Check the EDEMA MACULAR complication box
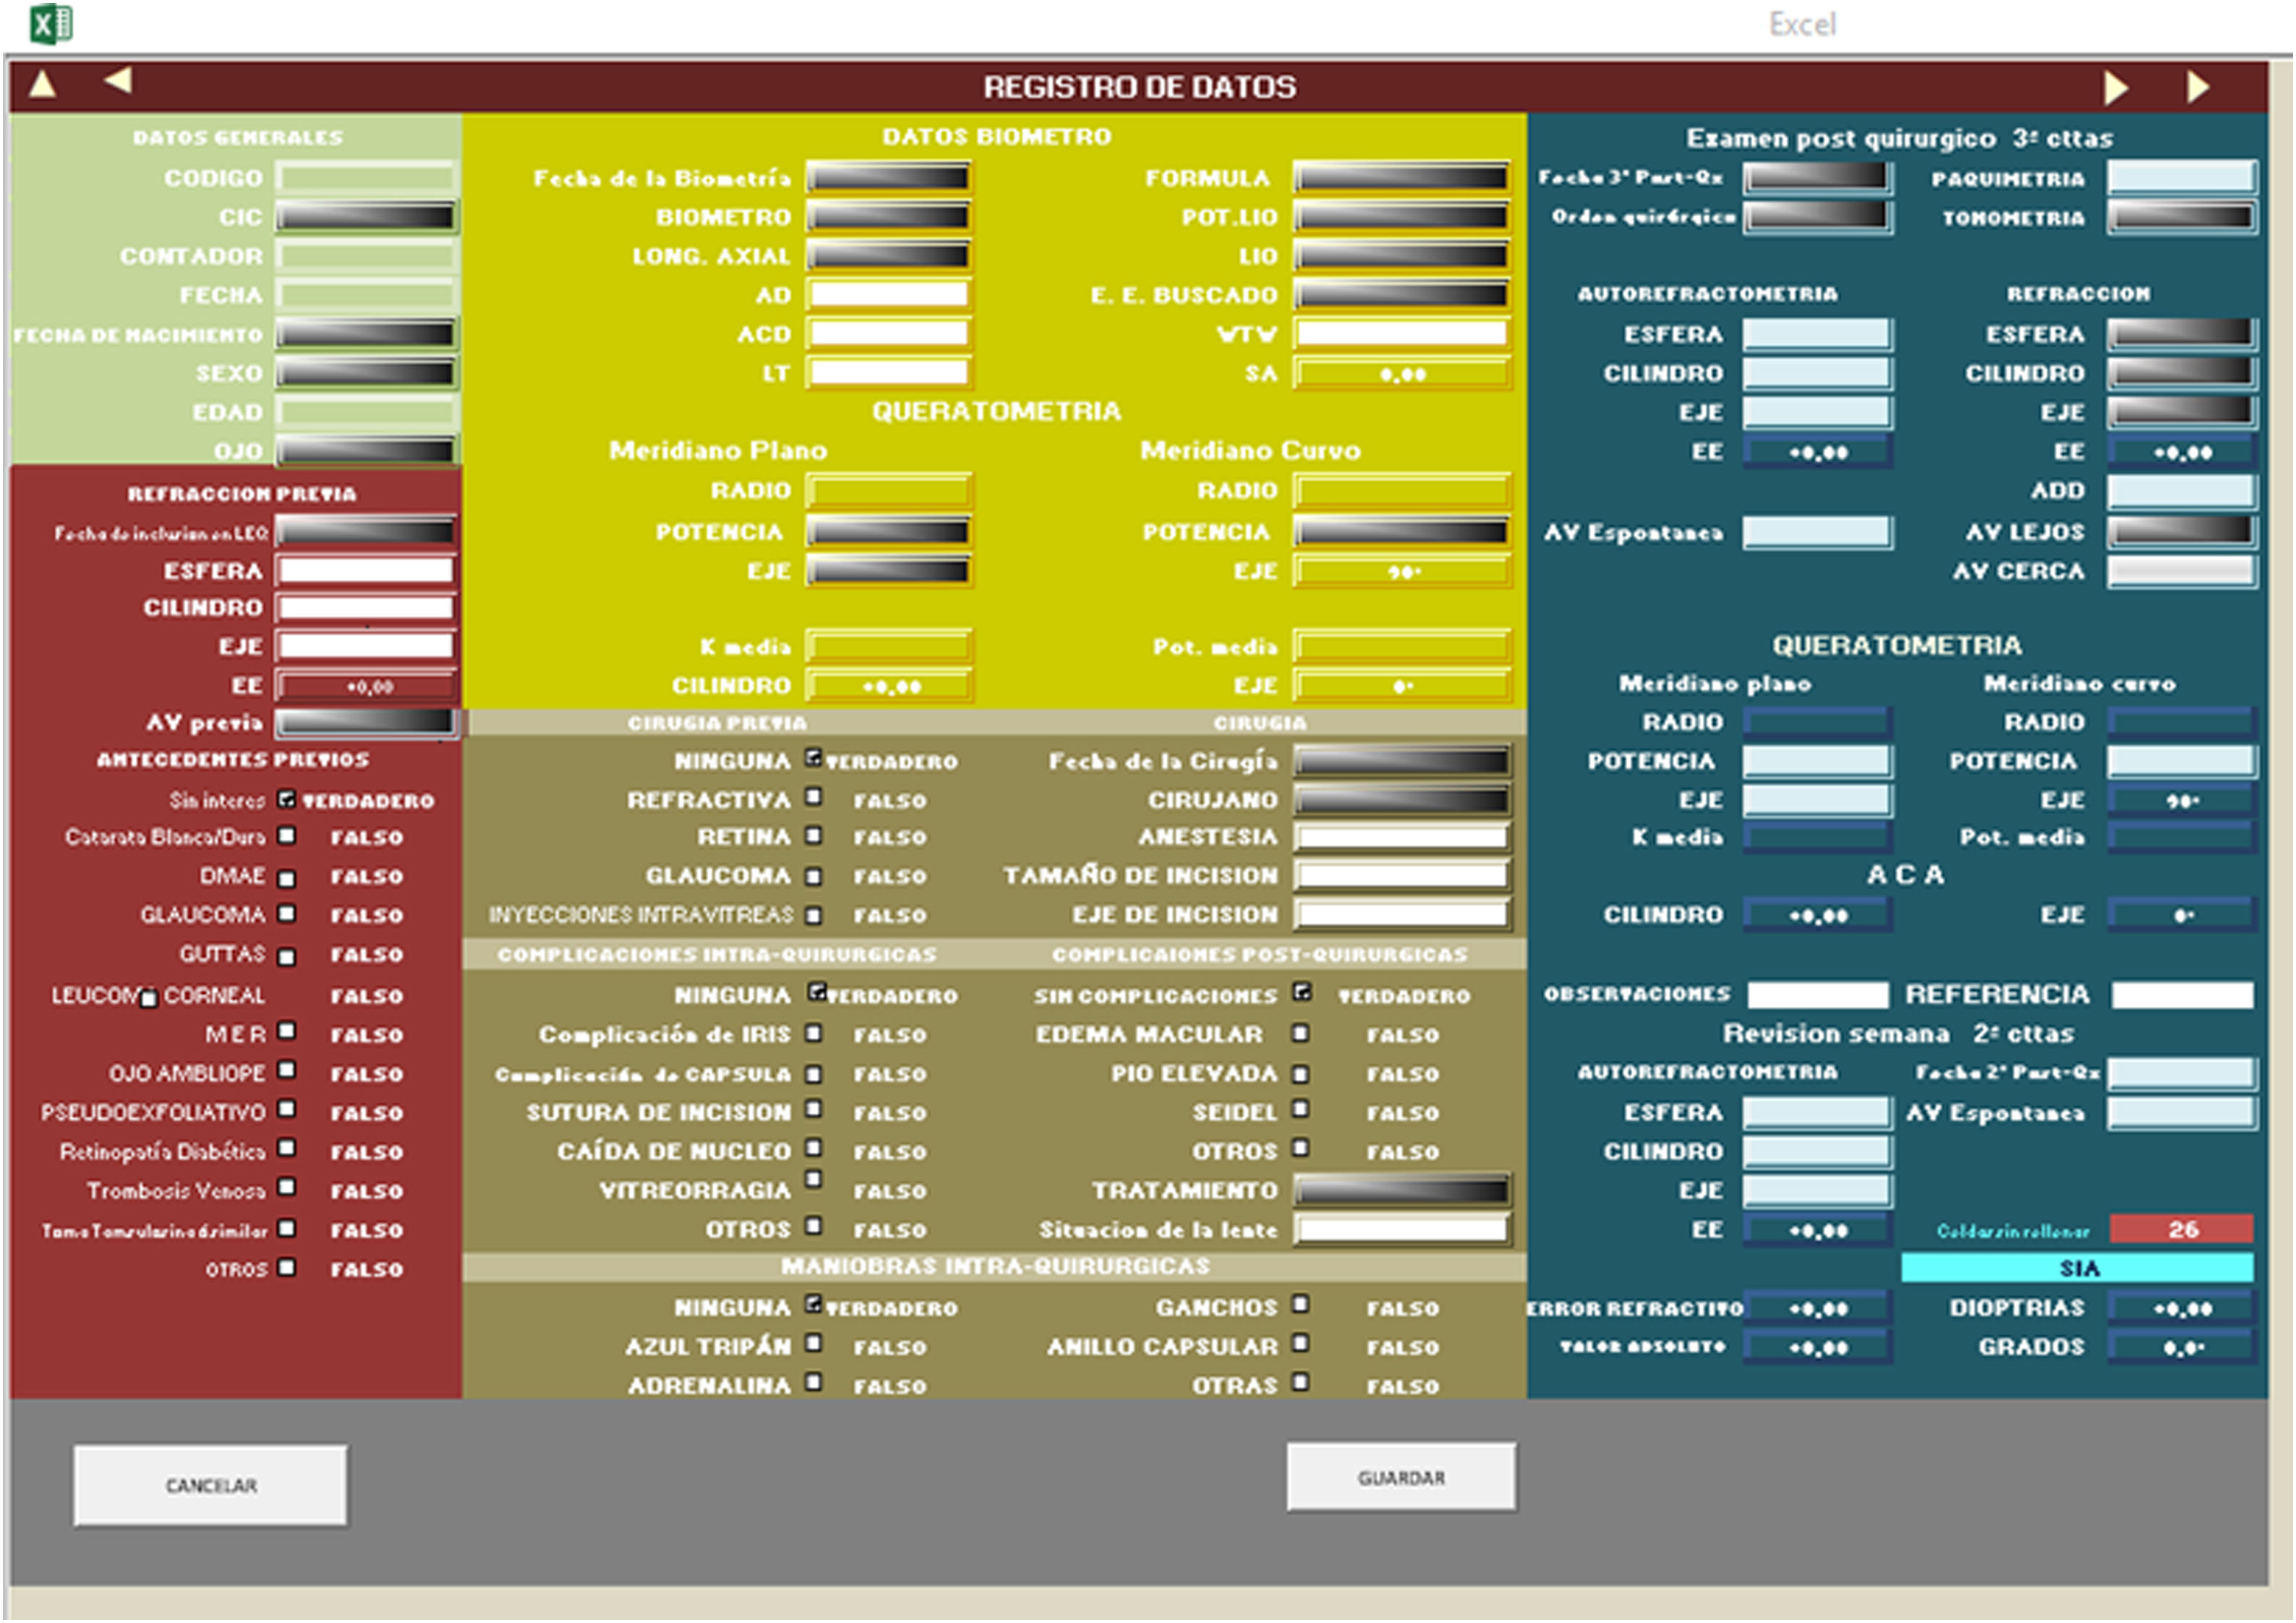Viewport: 2296px width, 1623px height. (1300, 1033)
